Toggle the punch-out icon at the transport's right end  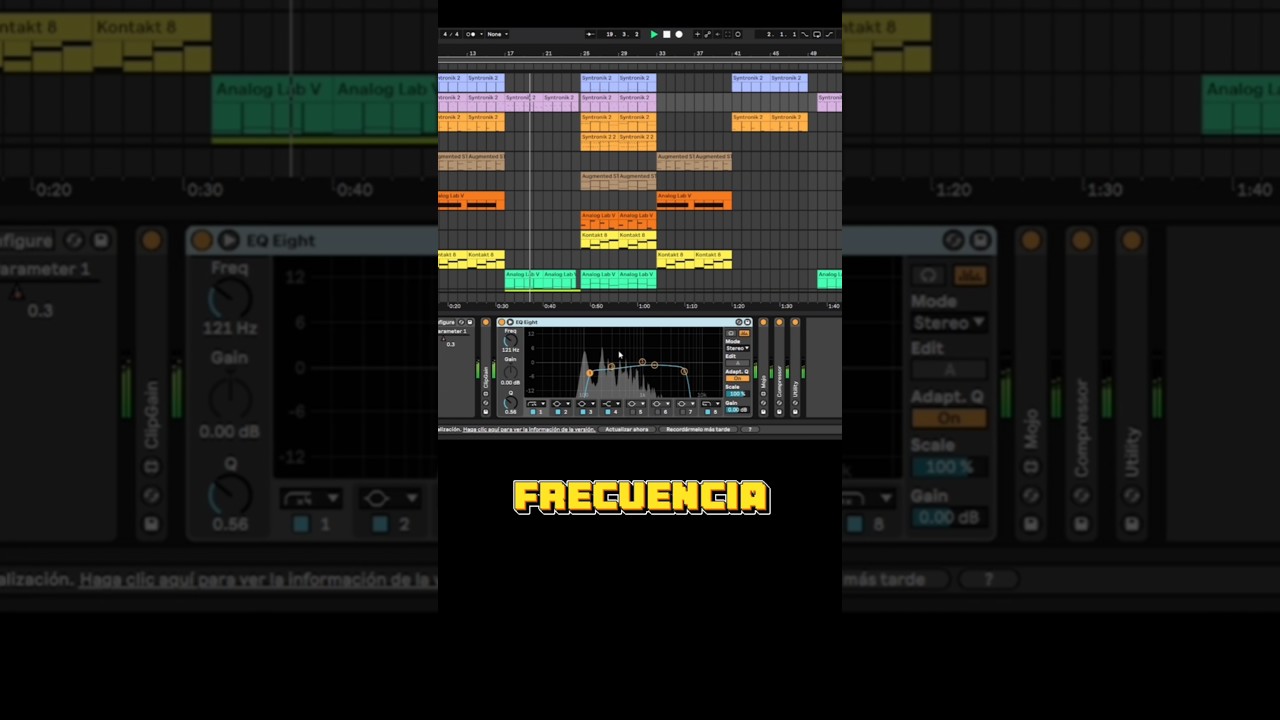coord(829,34)
